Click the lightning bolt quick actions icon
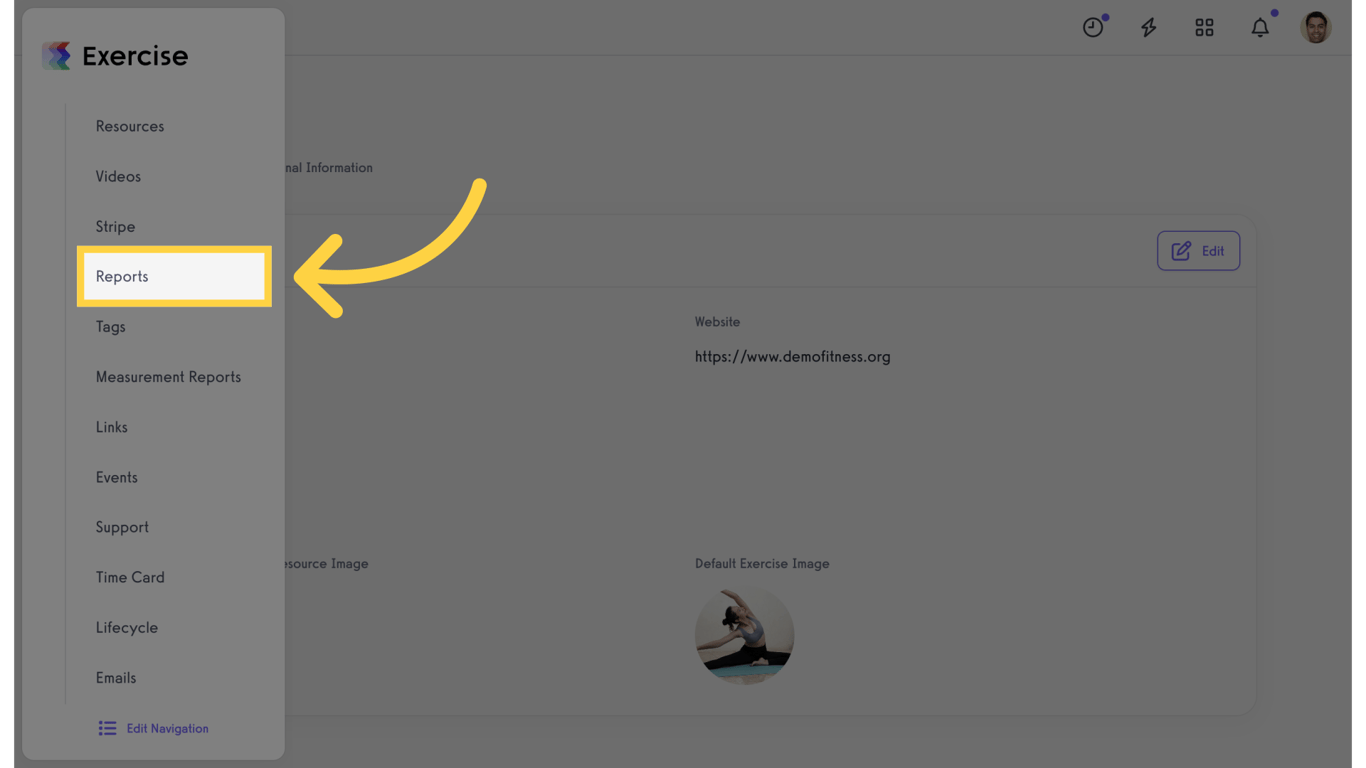The height and width of the screenshot is (768, 1366). (1149, 27)
